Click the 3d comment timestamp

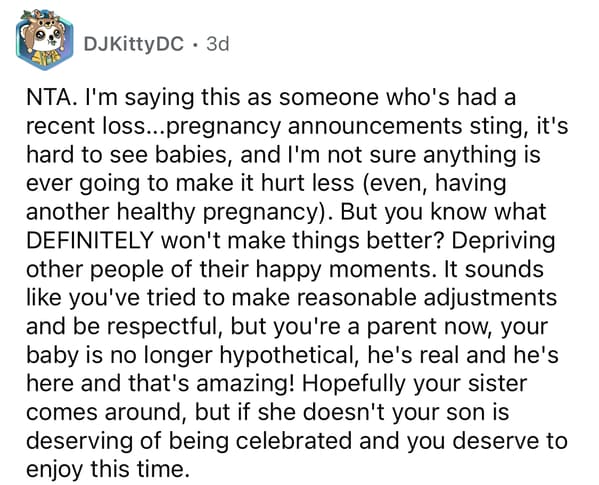click(x=218, y=44)
